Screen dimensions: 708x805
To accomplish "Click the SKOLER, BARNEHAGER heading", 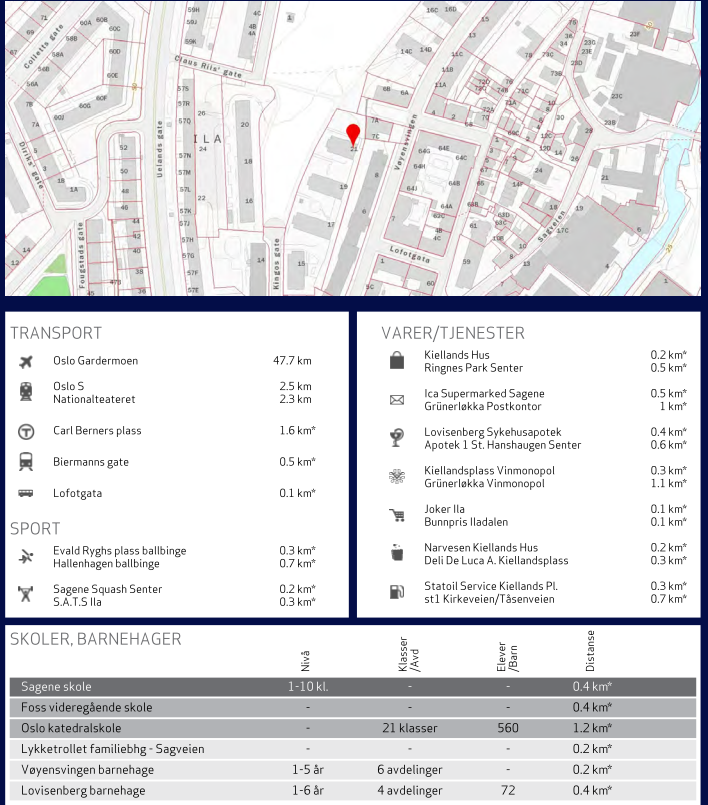I will (96, 639).
